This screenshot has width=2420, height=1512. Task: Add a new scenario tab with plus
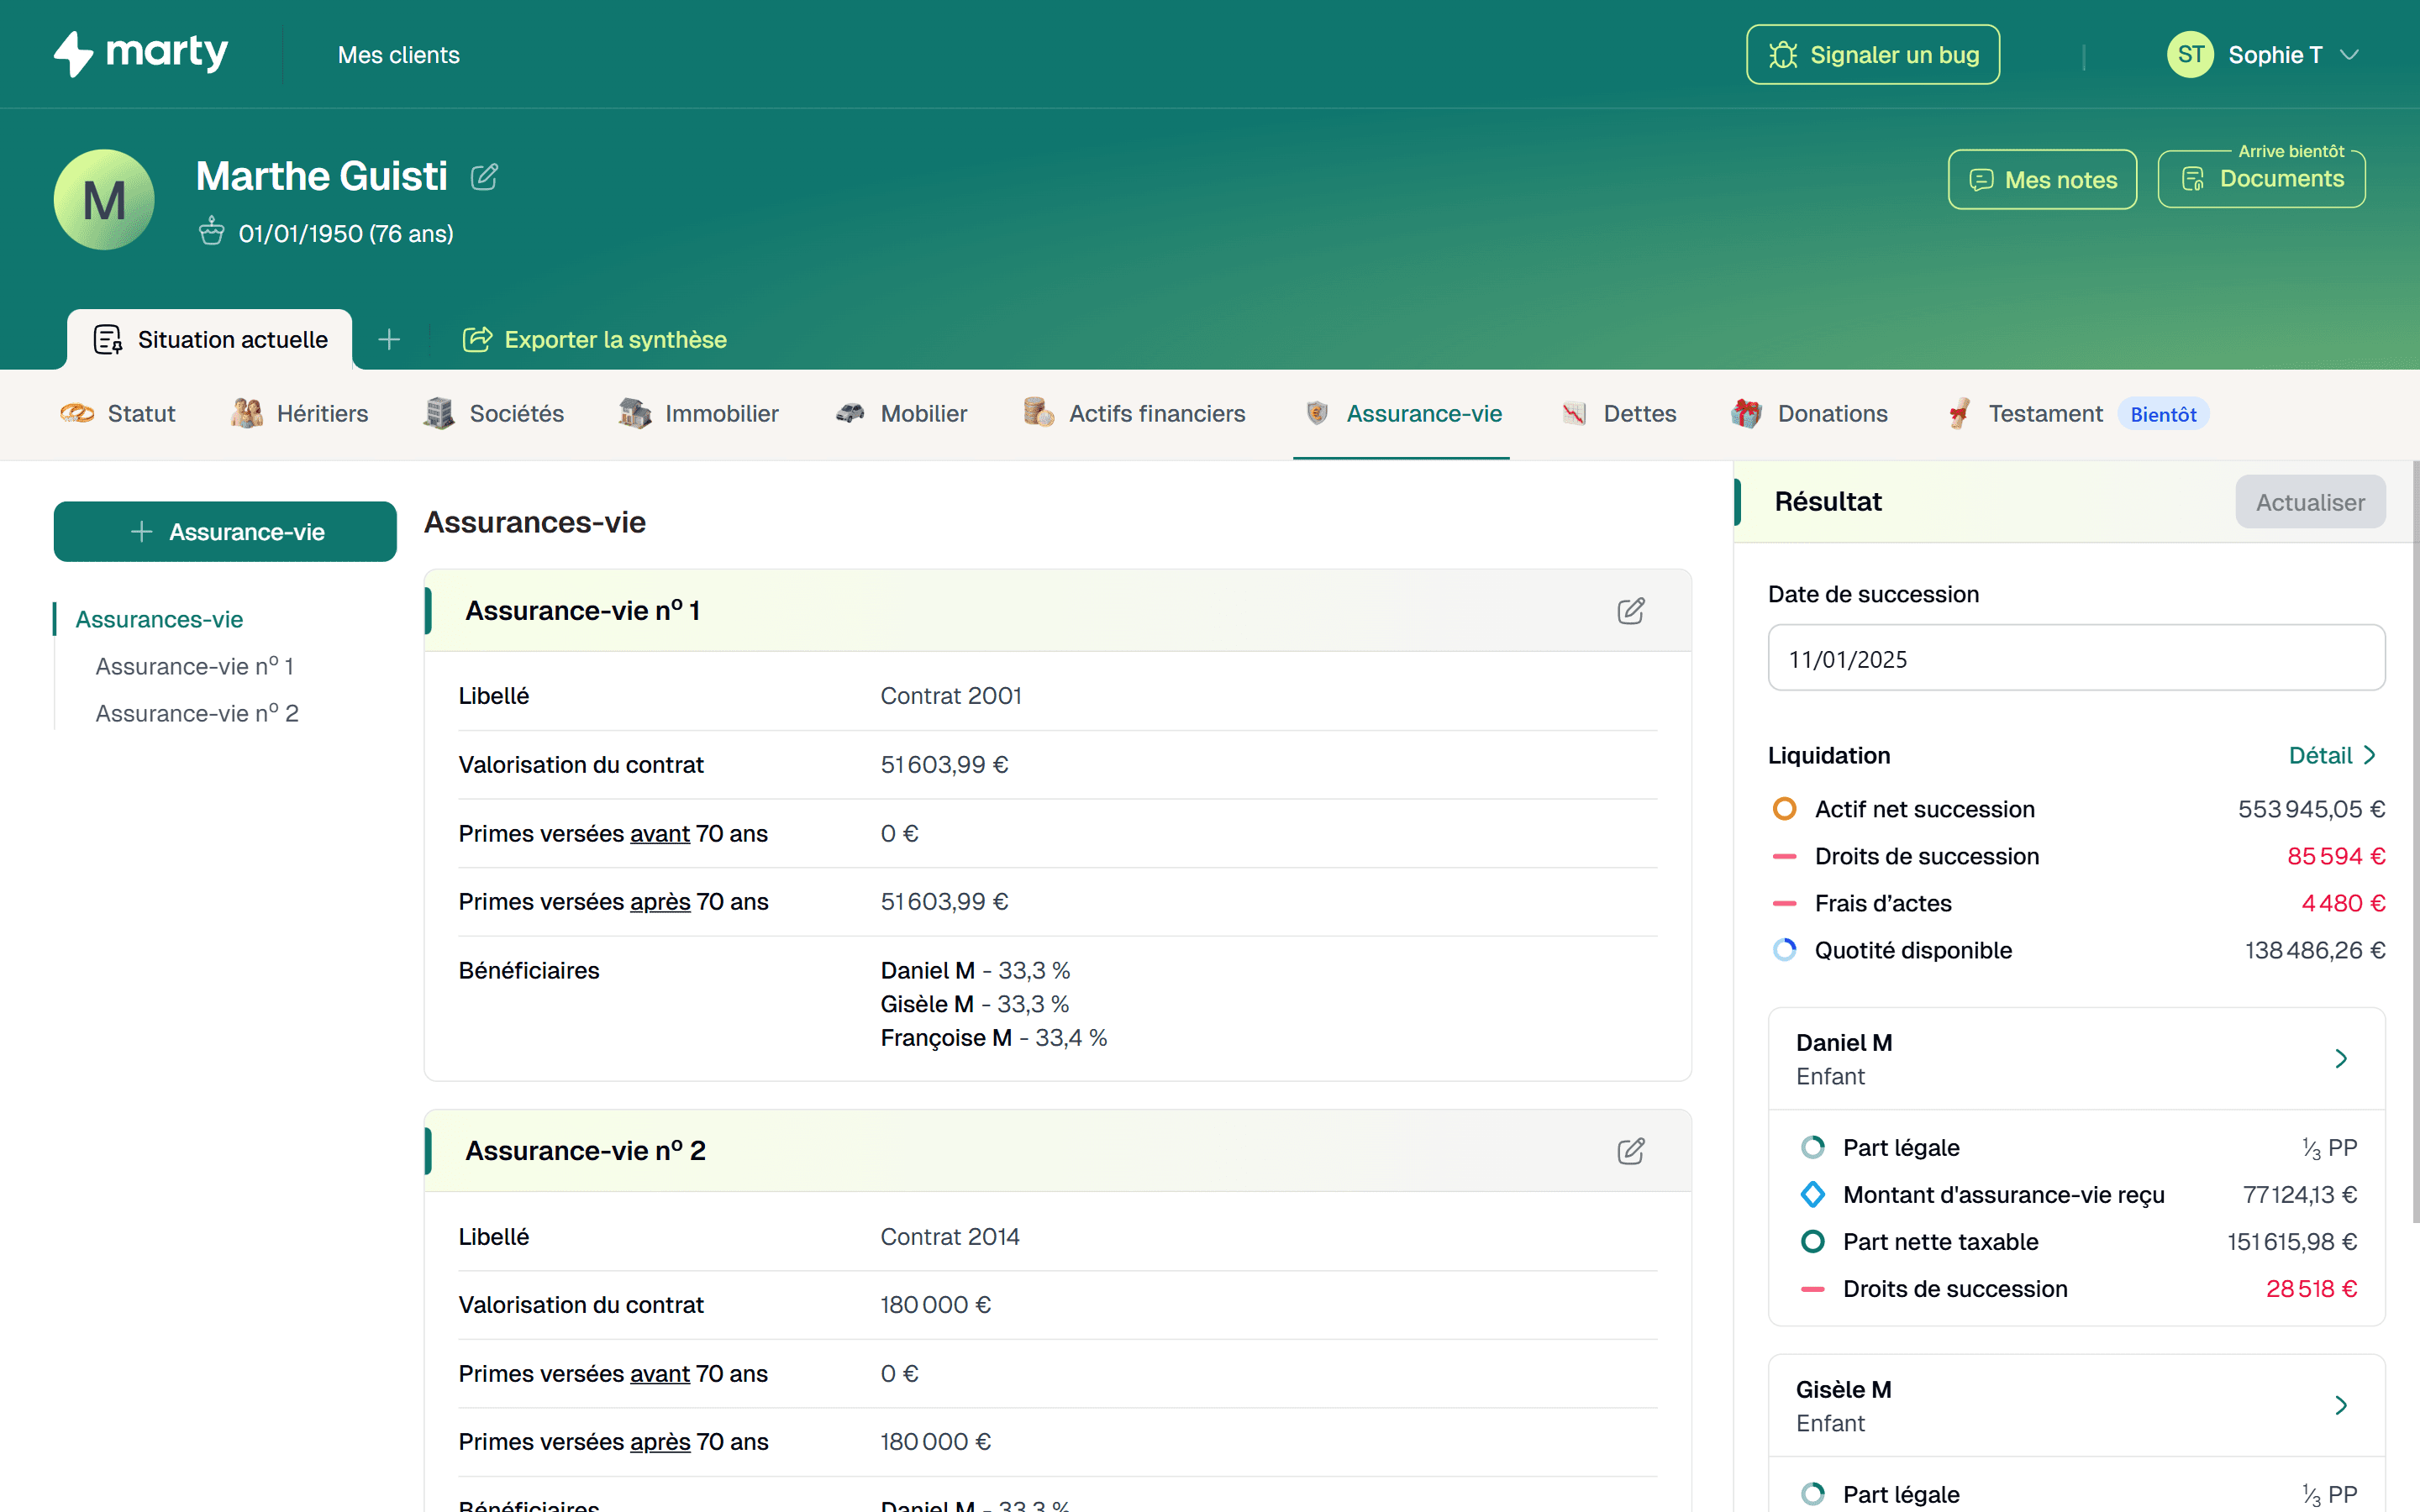tap(389, 340)
